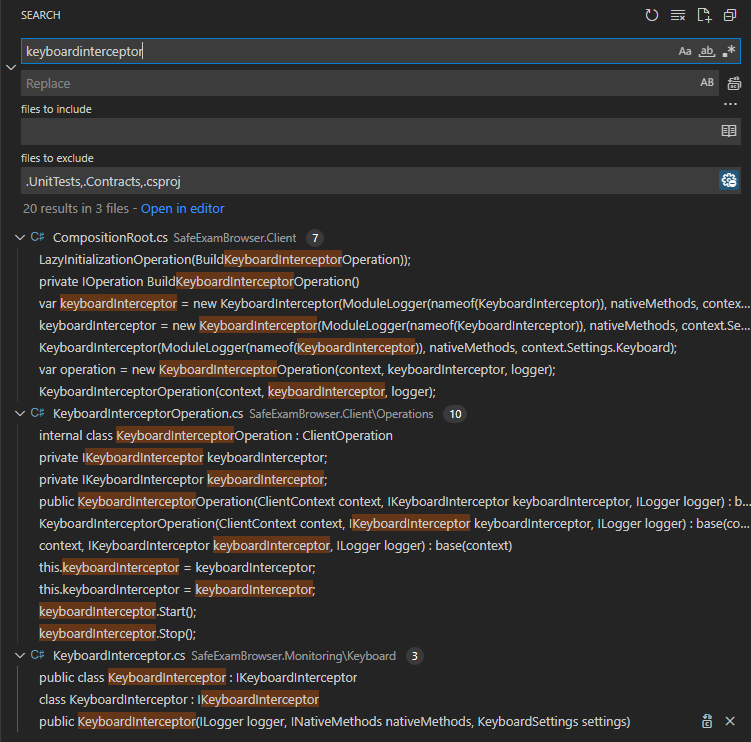Replace the last highlighted search match

tap(706, 721)
